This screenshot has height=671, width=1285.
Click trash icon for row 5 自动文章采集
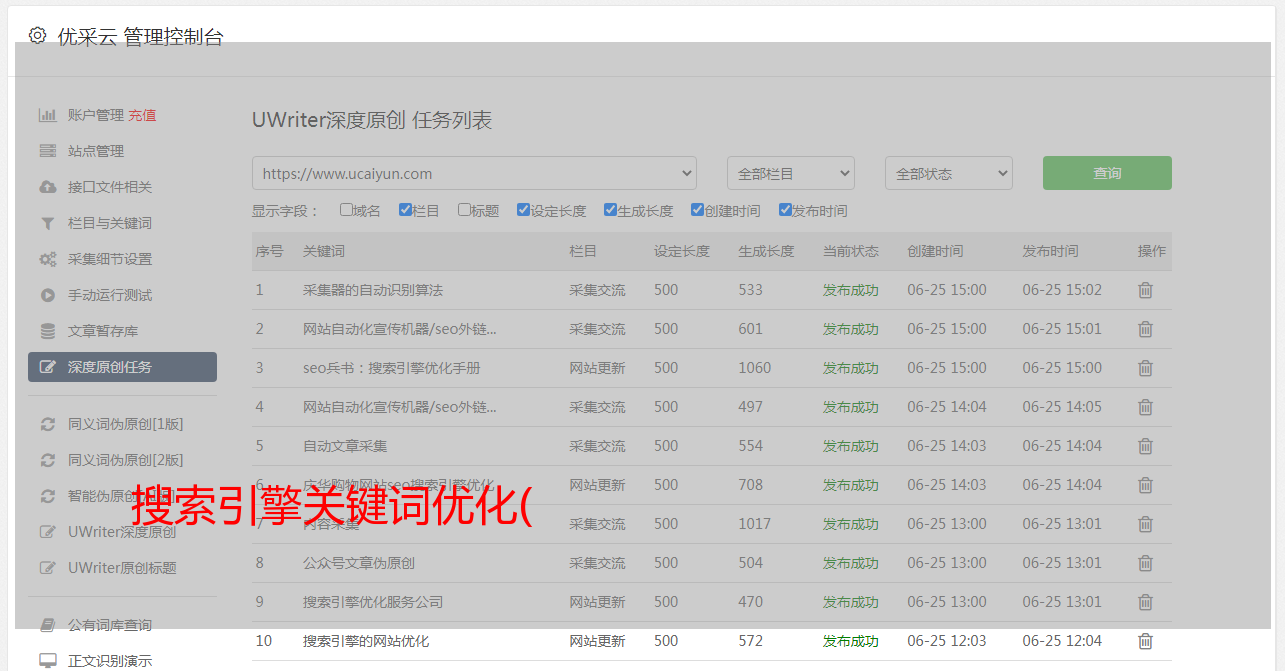[1145, 446]
